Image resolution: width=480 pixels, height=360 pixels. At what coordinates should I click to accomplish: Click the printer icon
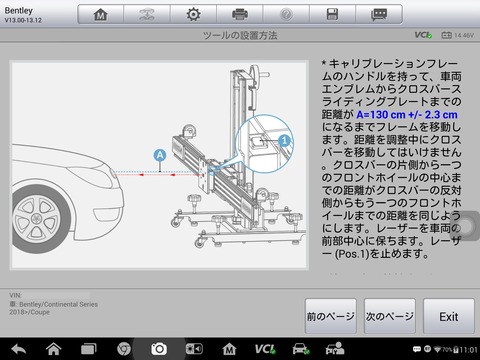(x=240, y=15)
